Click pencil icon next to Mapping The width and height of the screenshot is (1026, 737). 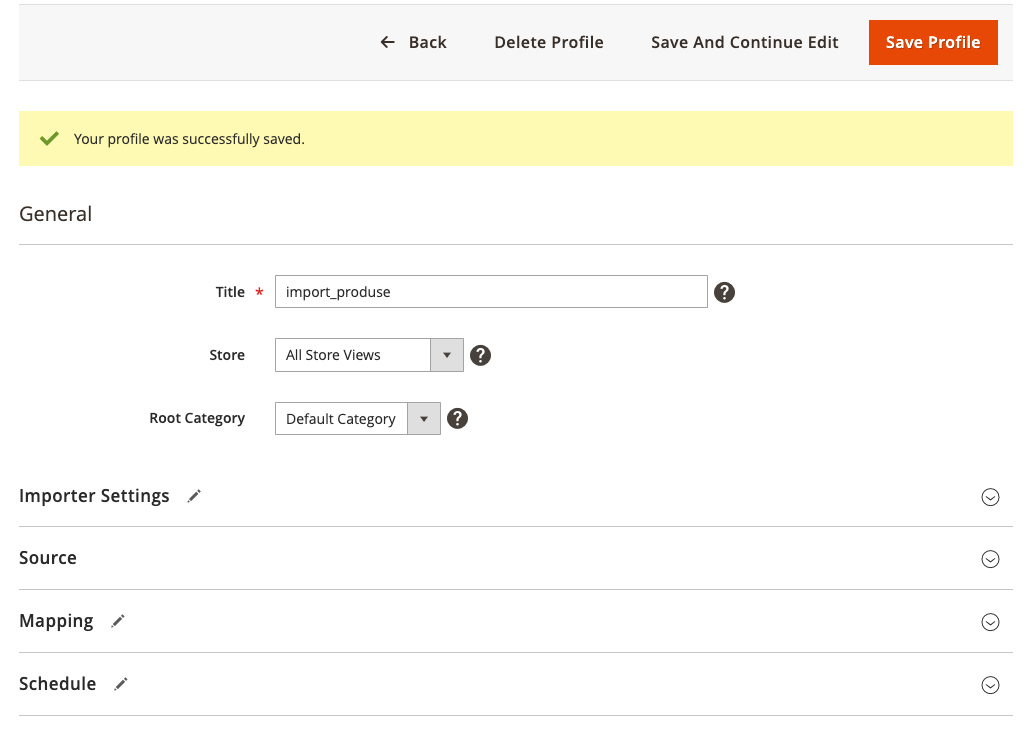[x=118, y=621]
